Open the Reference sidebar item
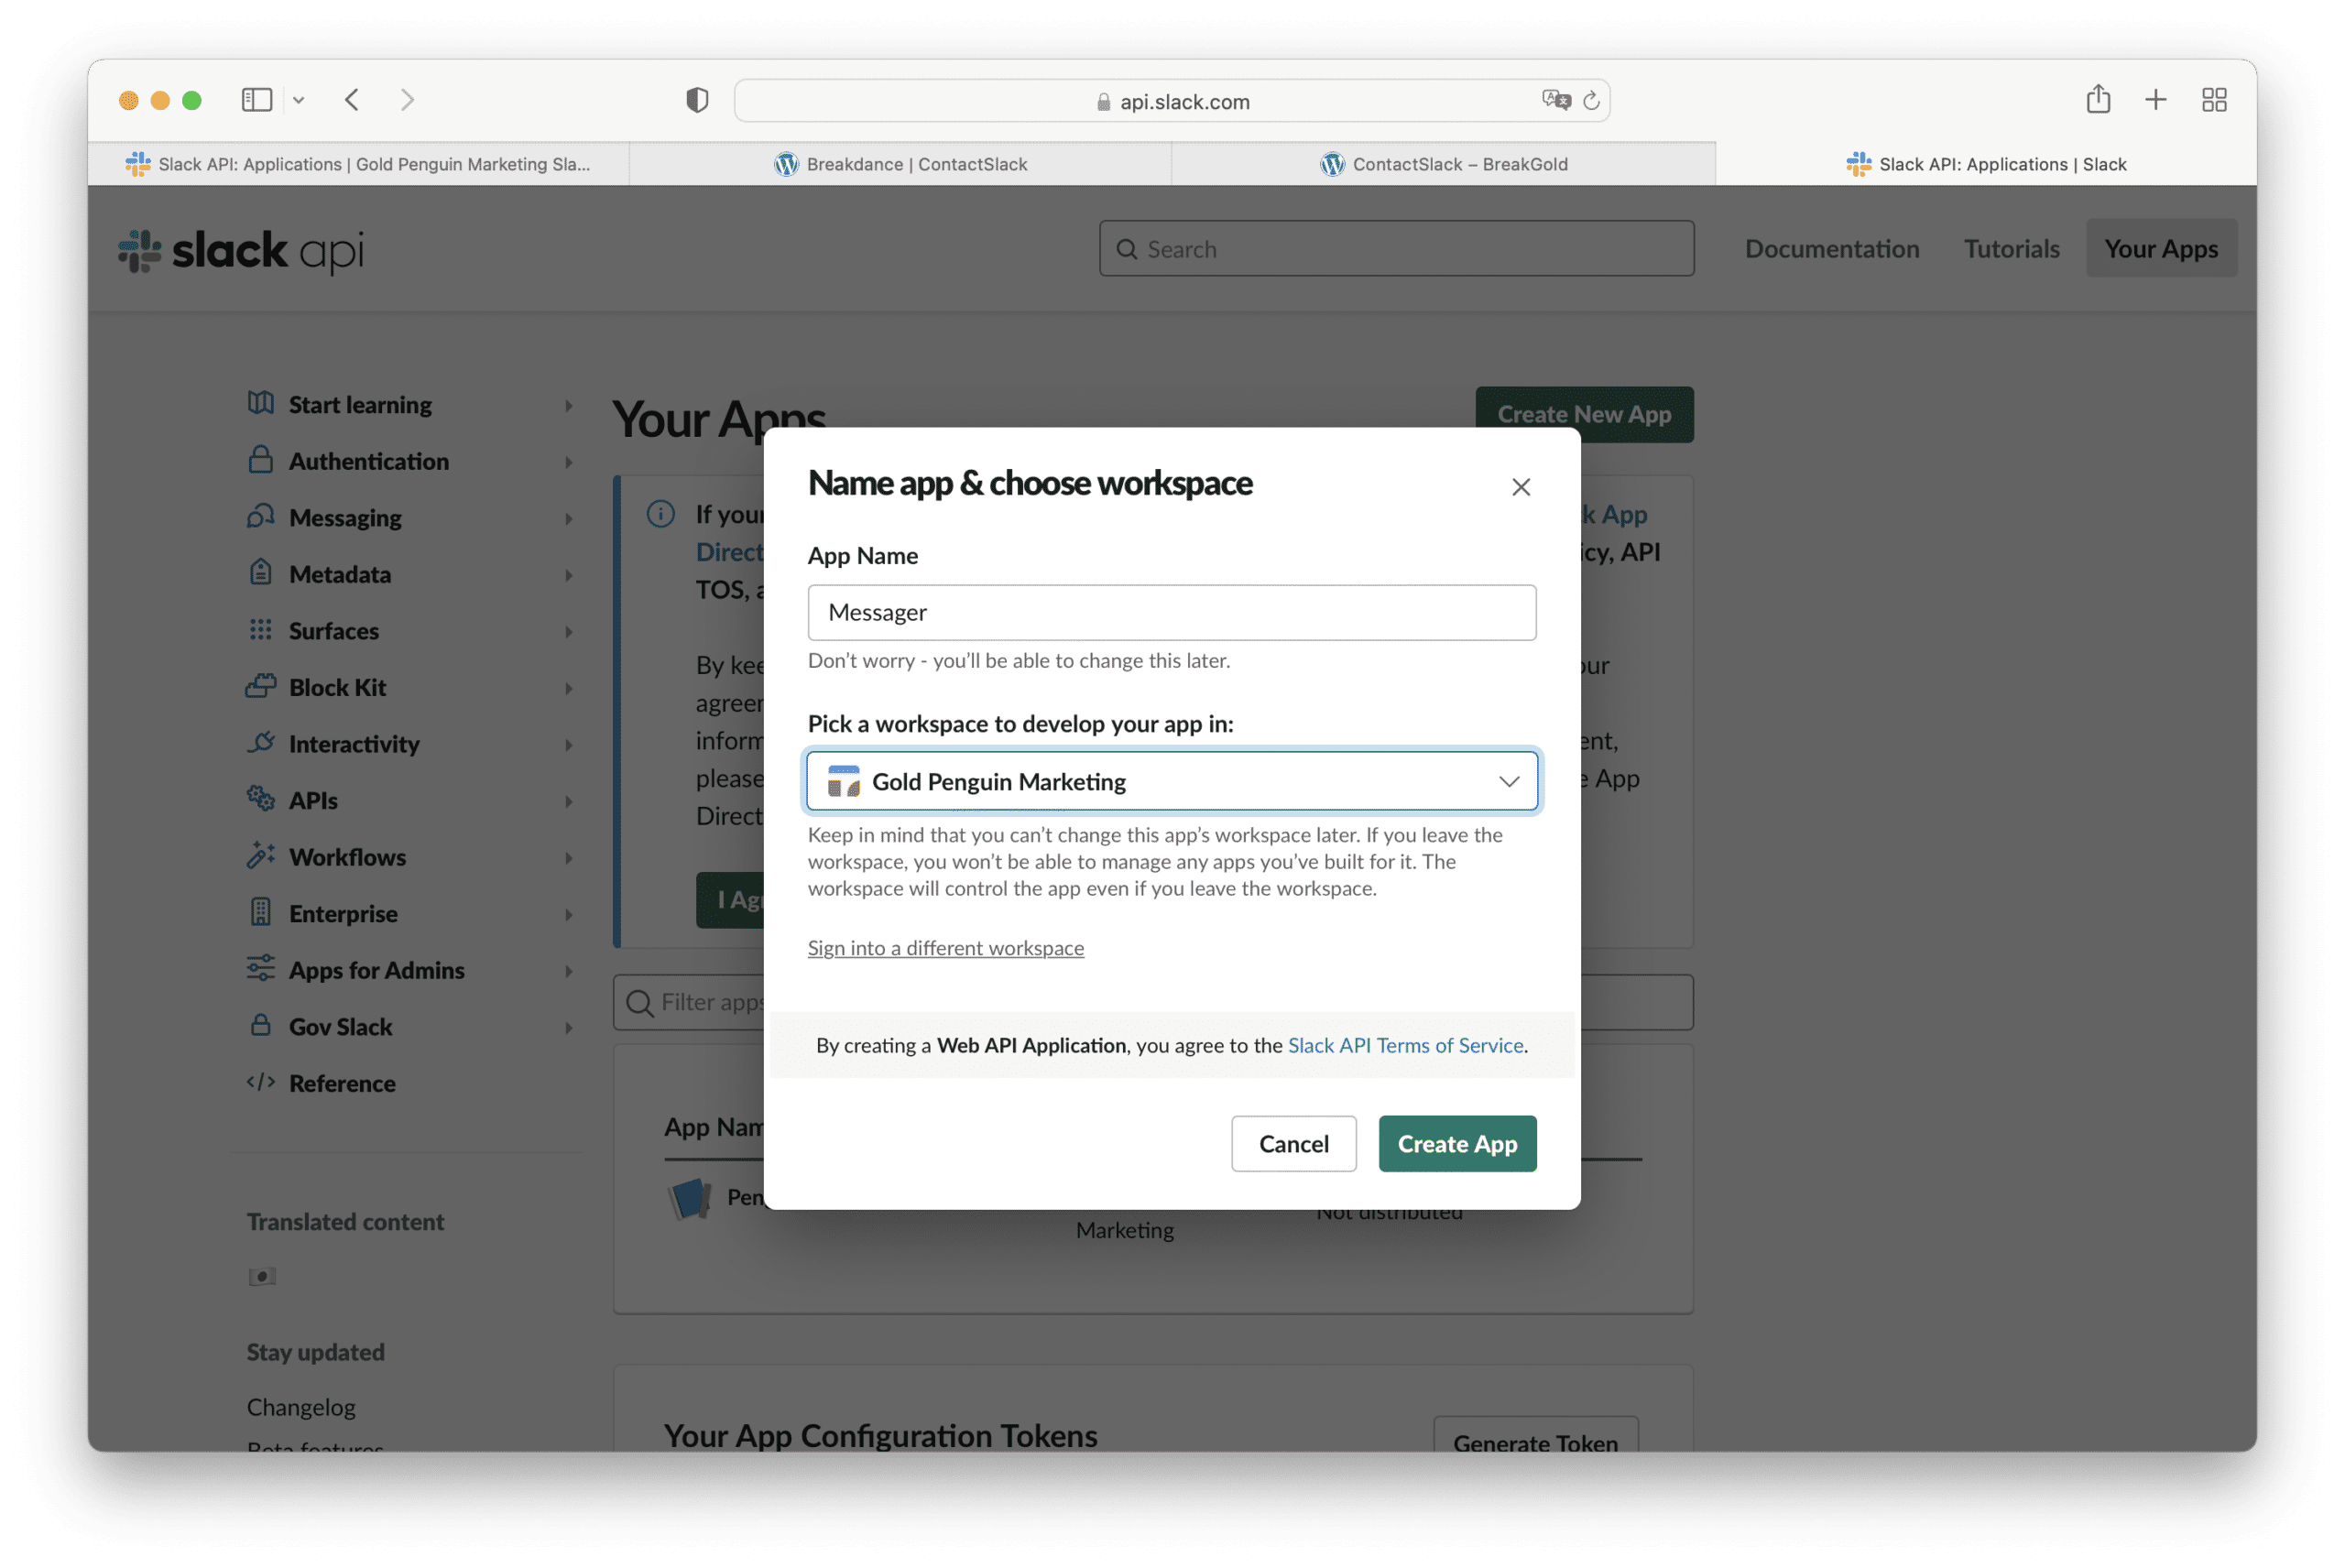Viewport: 2345px width, 1568px height. 342,1084
